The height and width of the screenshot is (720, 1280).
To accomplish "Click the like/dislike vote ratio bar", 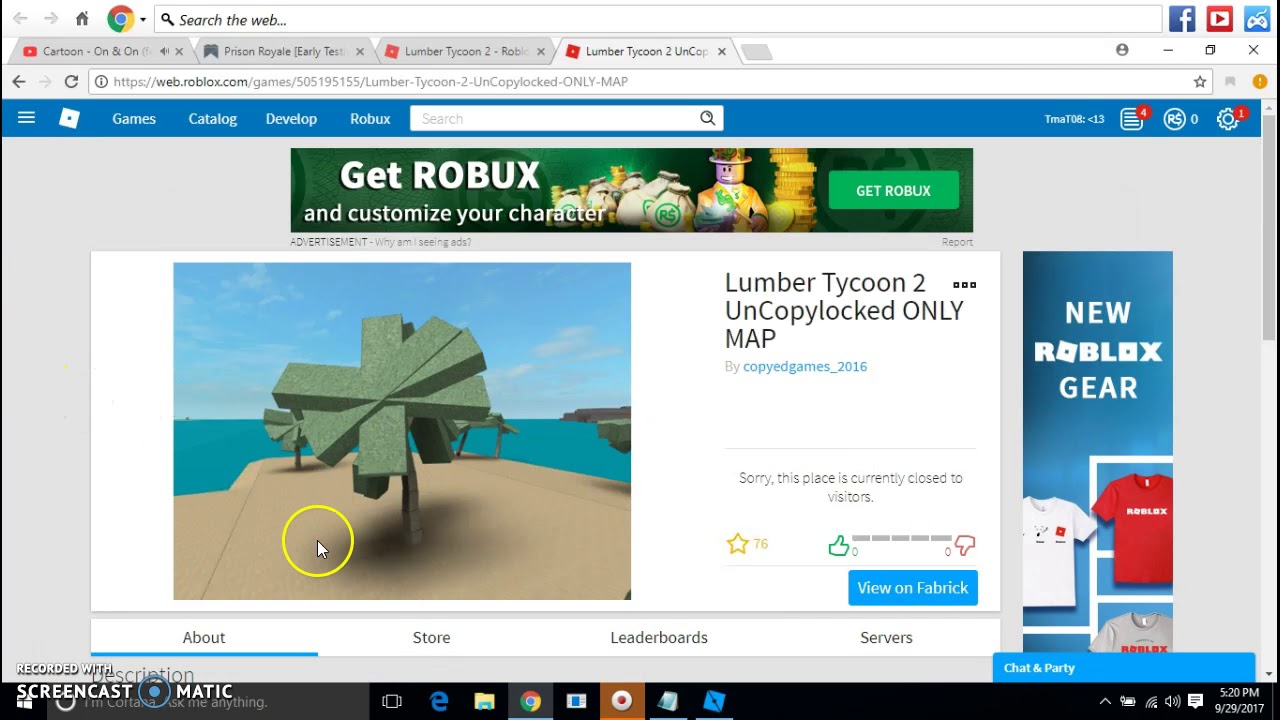I will 901,538.
